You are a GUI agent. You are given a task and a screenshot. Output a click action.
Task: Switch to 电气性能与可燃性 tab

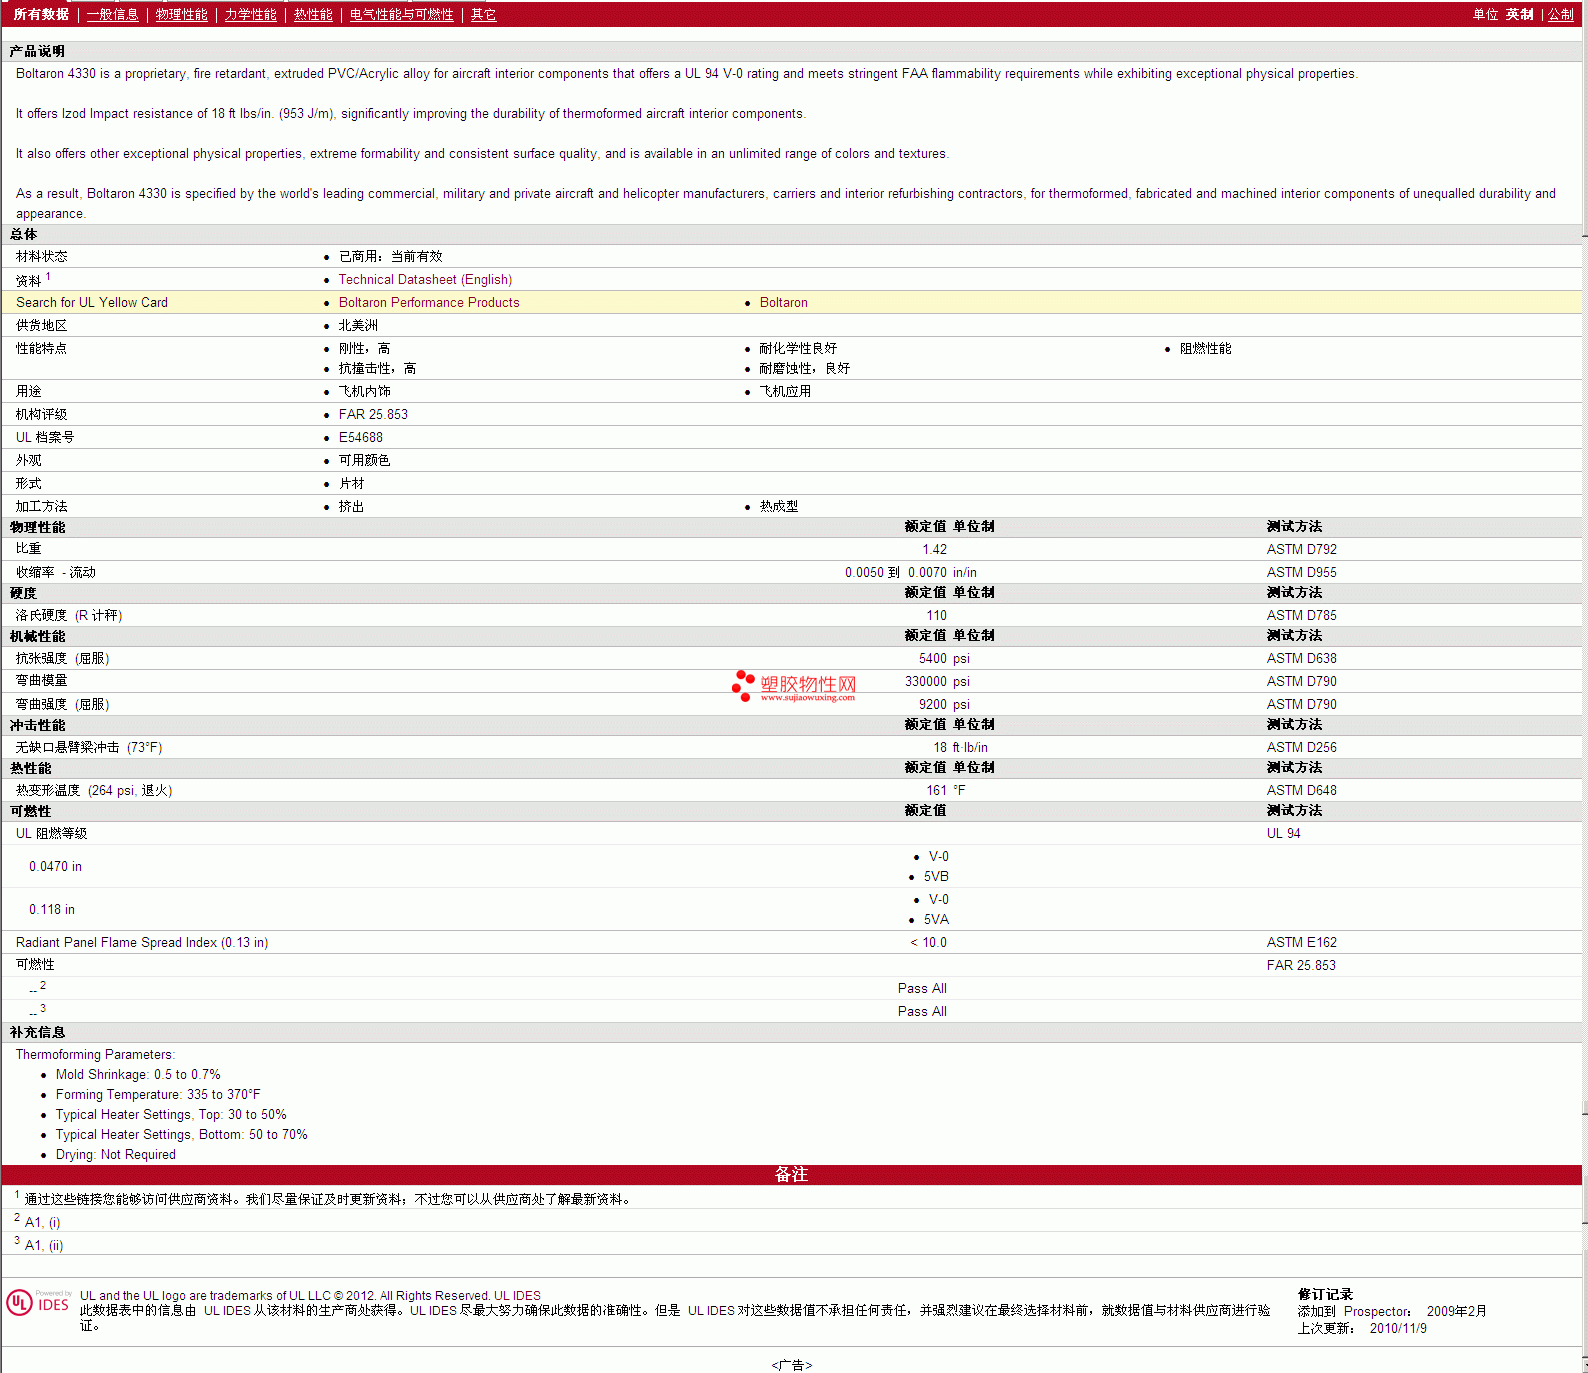click(x=401, y=14)
